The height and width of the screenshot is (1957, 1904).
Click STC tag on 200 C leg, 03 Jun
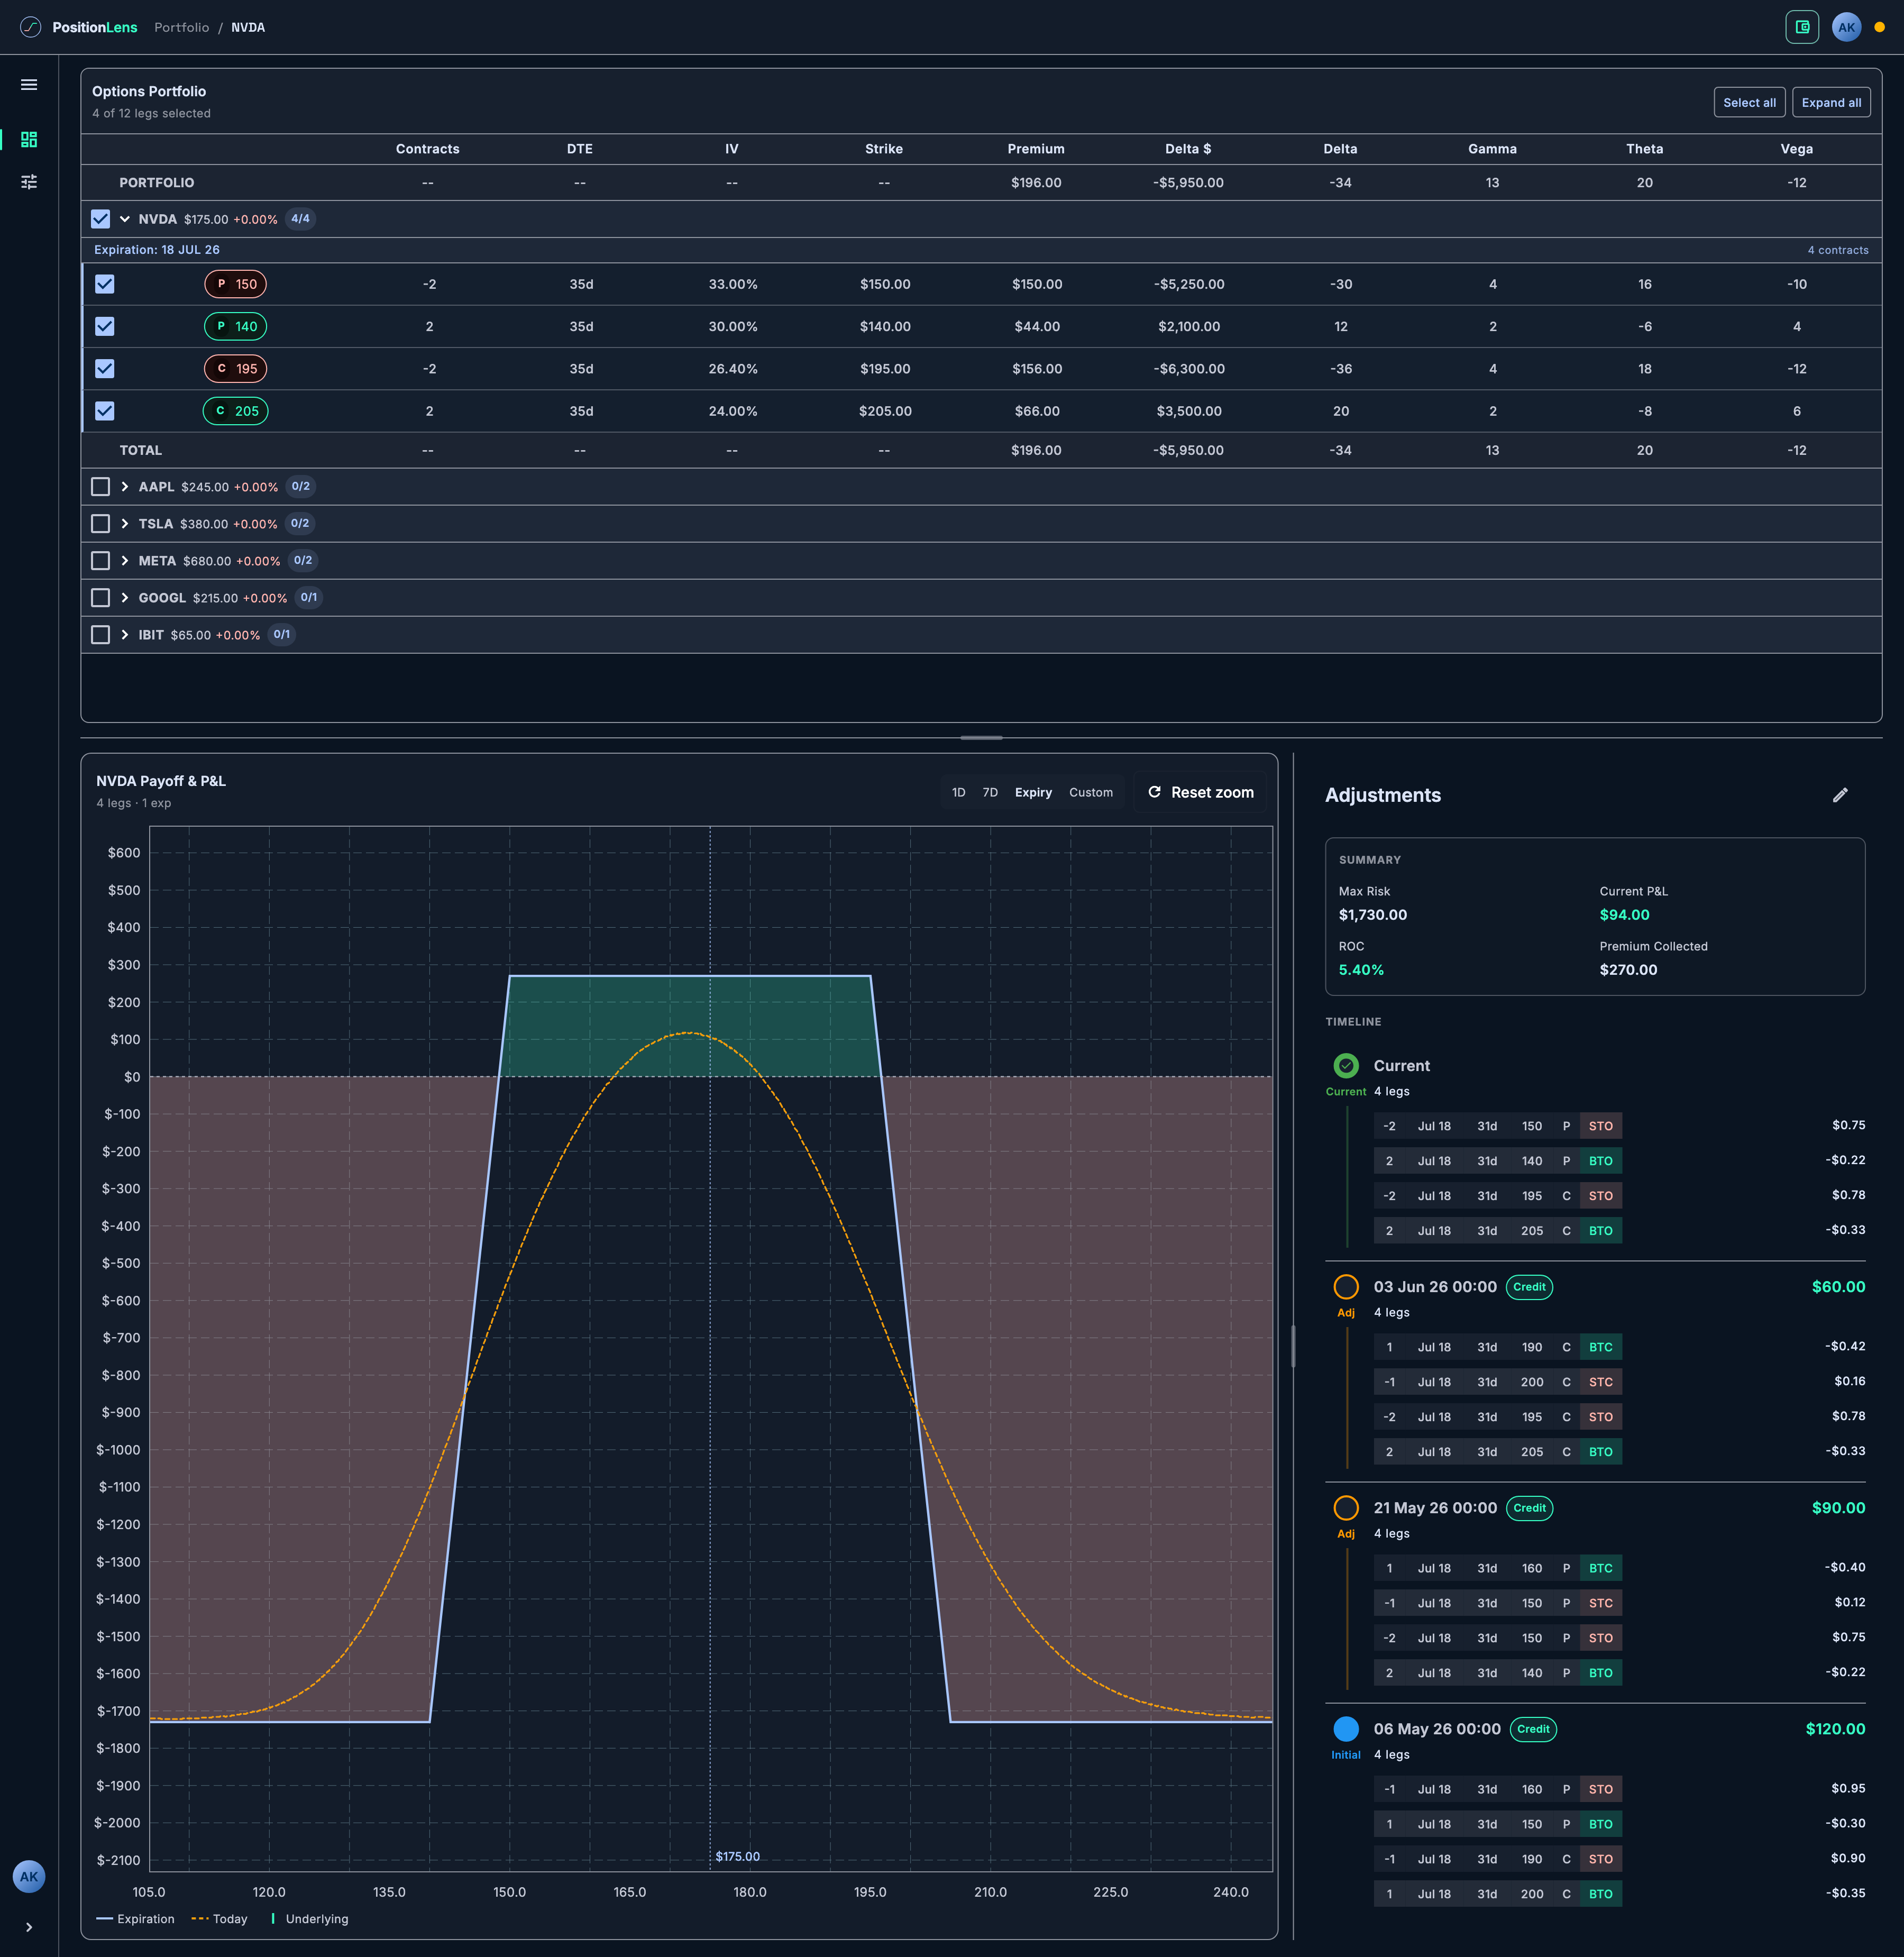(x=1600, y=1382)
